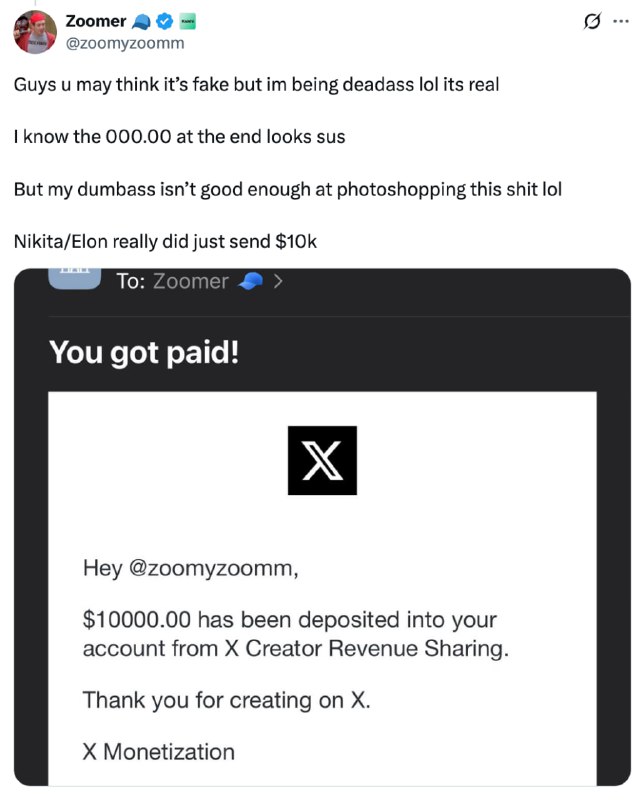This screenshot has height=800, width=643.
Task: Click the "To: Zoomer" recipient field
Action: [173, 282]
